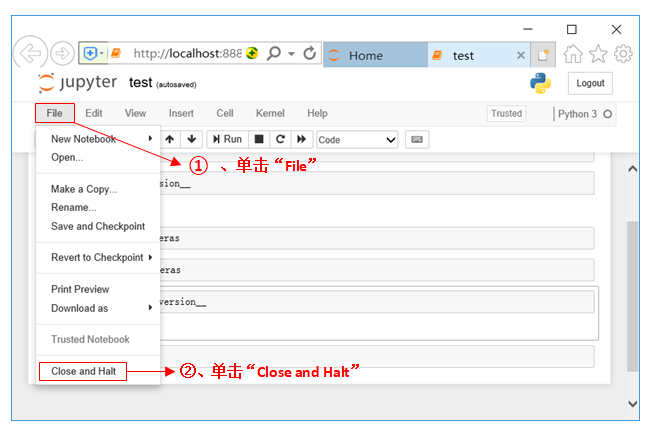Refresh the page with reload icon

click(309, 53)
